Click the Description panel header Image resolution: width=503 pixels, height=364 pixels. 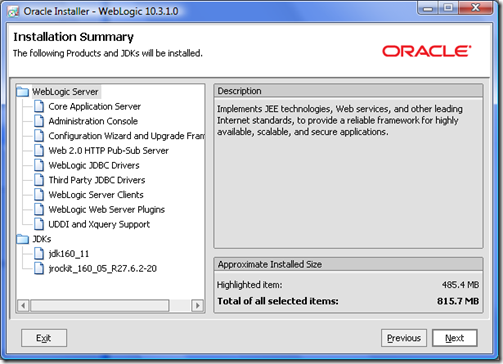[x=348, y=91]
